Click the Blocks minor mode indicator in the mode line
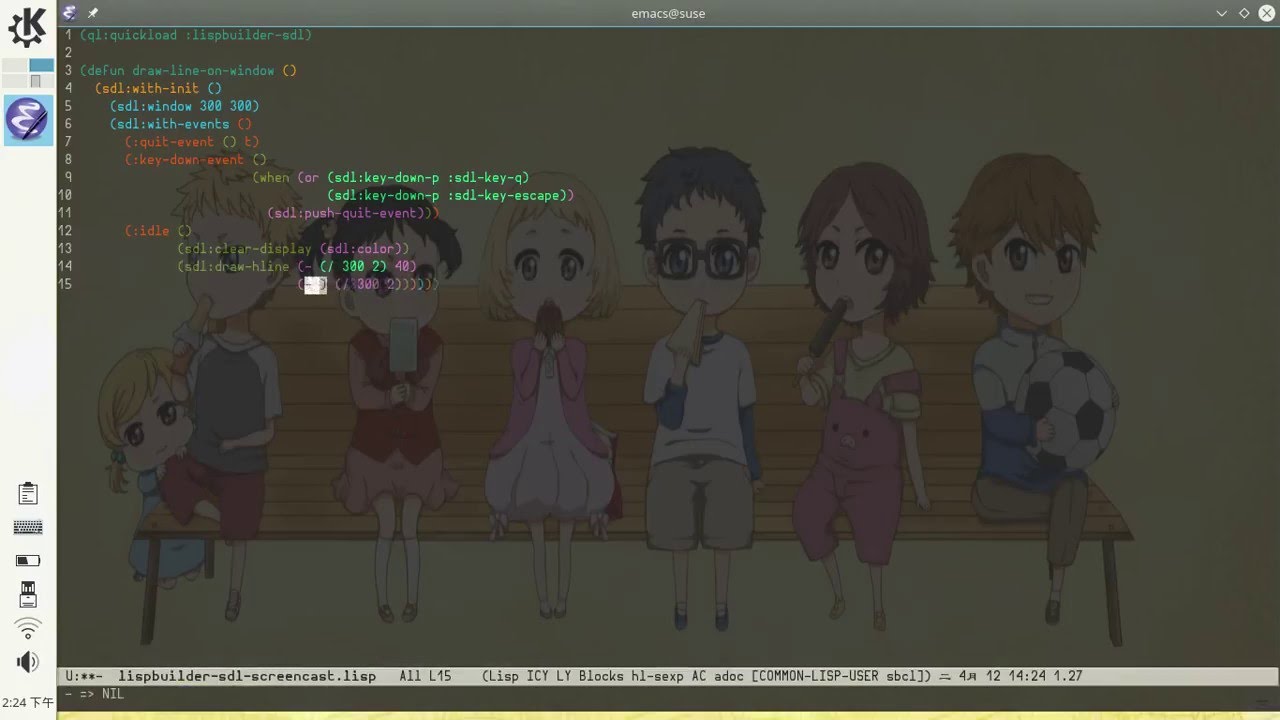The image size is (1280, 720). (602, 676)
